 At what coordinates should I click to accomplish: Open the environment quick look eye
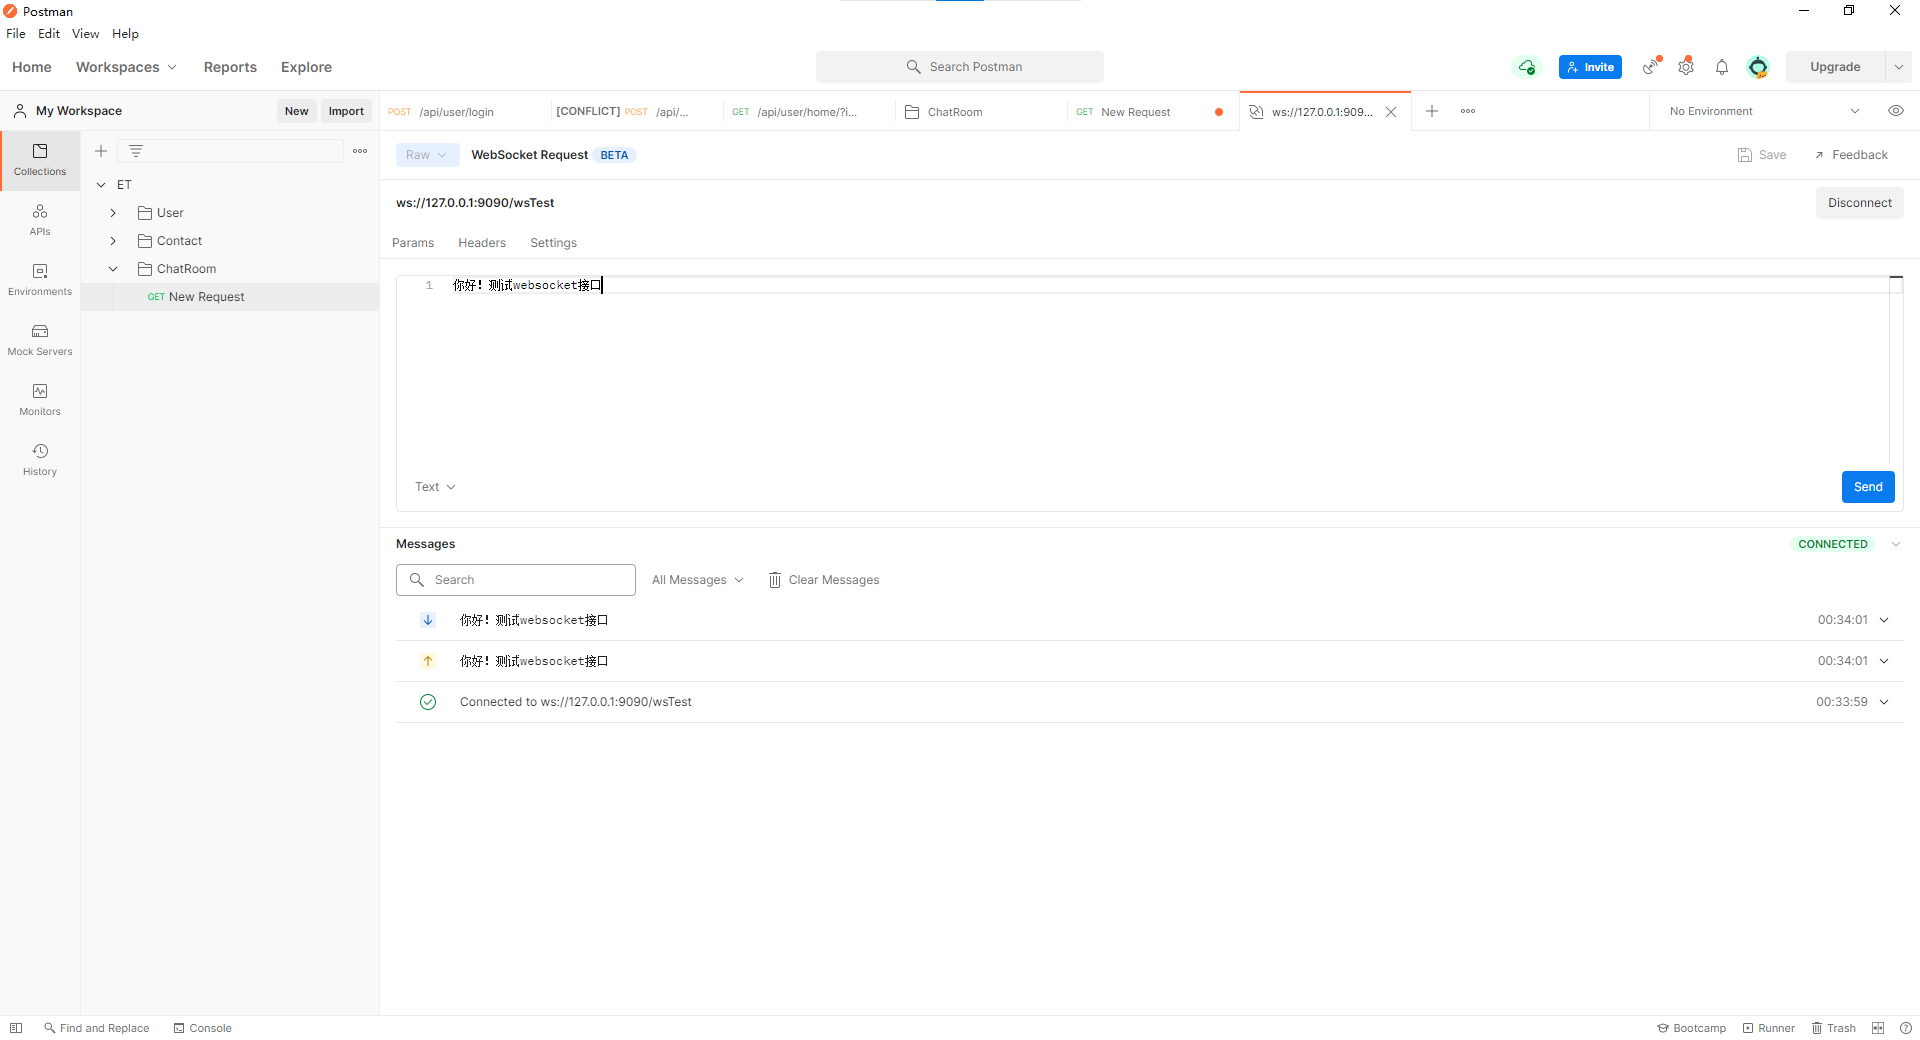[1896, 111]
